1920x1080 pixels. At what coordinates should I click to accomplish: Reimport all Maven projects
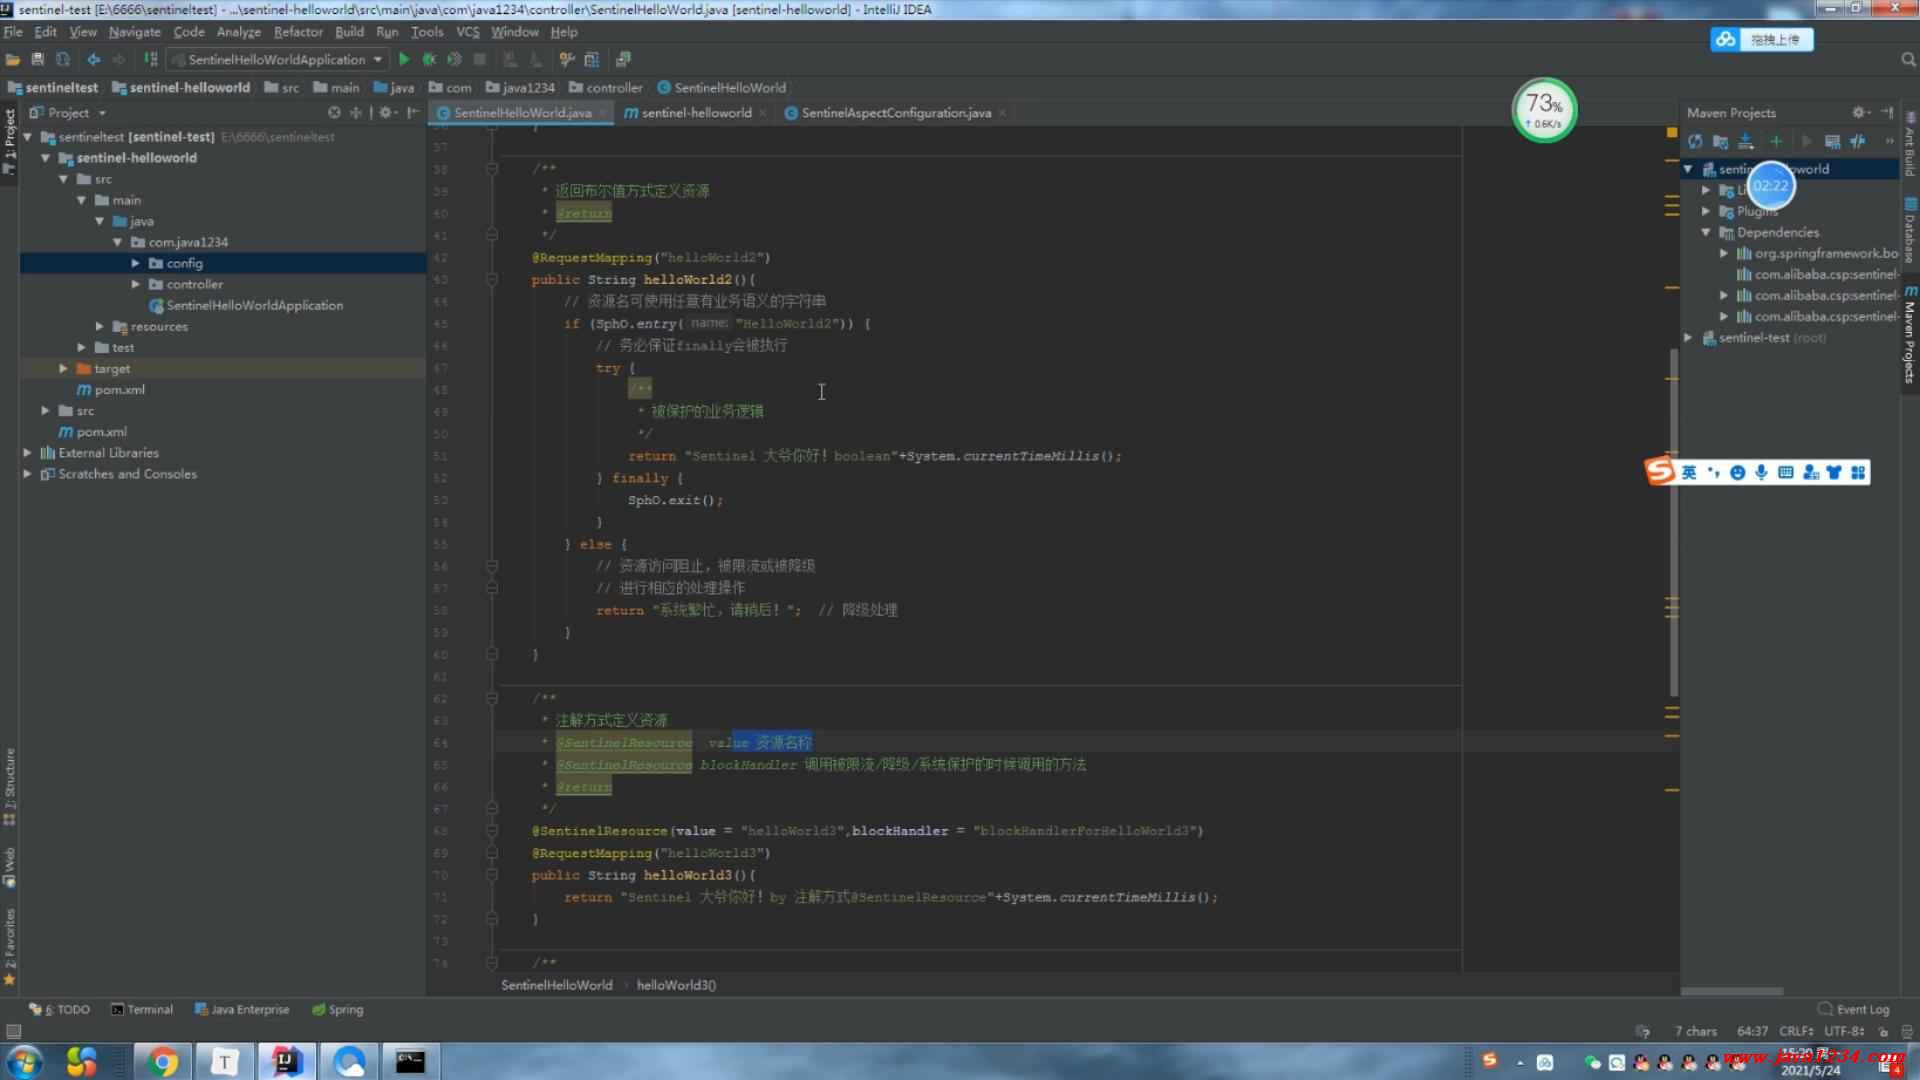pos(1695,141)
